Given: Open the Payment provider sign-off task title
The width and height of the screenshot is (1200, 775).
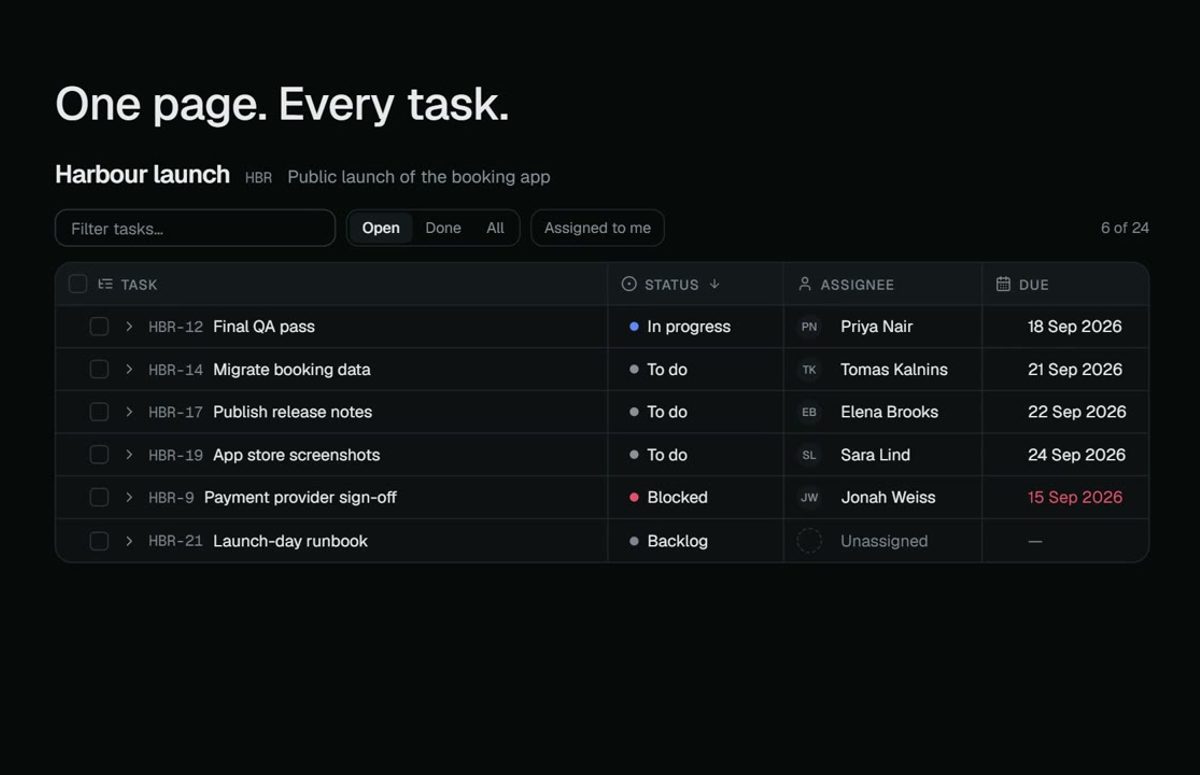Looking at the screenshot, I should (300, 497).
